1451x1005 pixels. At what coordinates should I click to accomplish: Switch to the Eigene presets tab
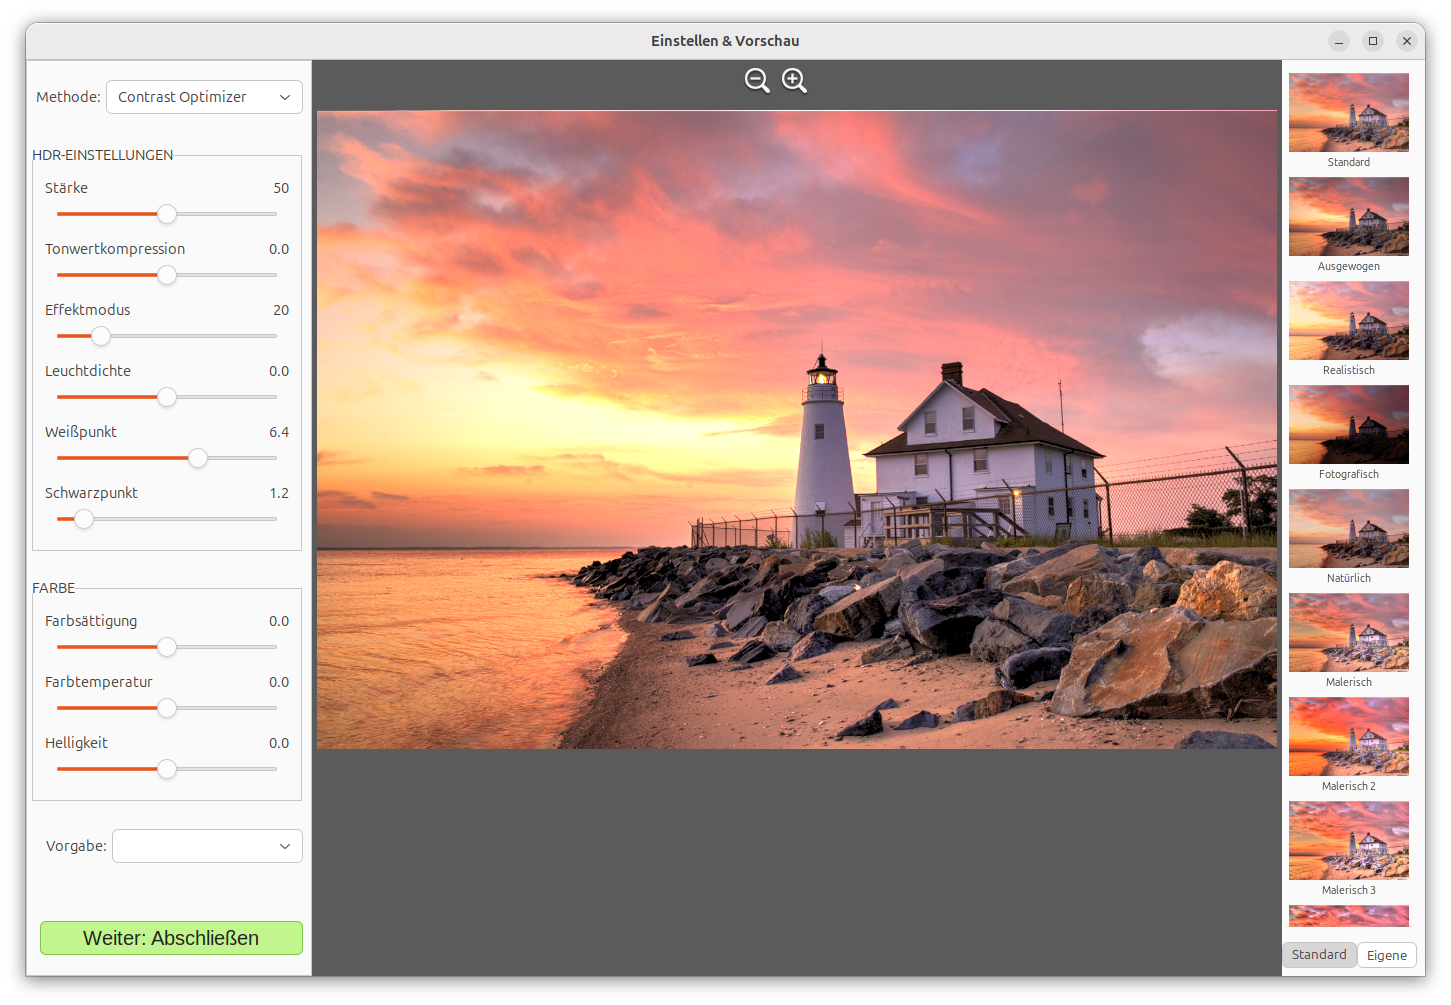(x=1386, y=955)
